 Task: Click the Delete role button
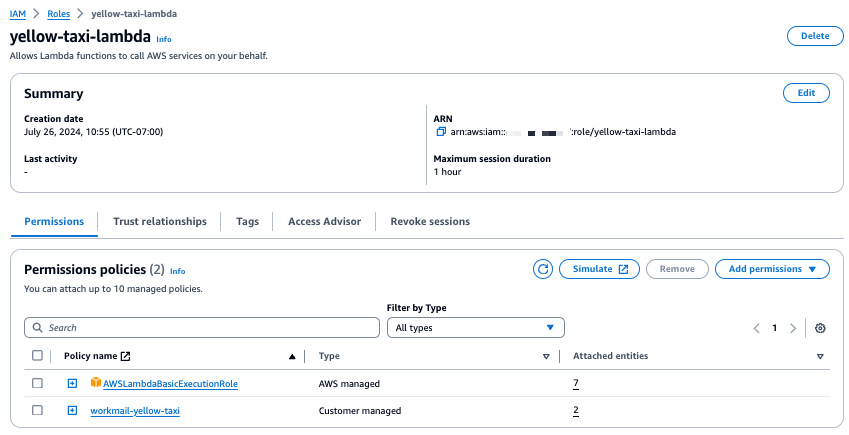[x=815, y=36]
